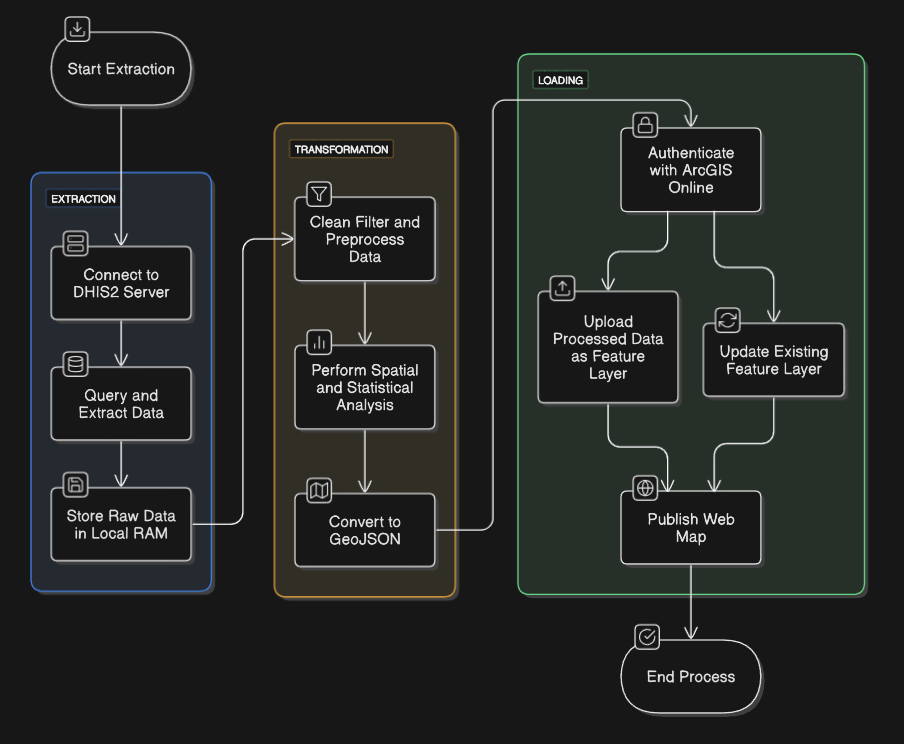Click the server icon on Connect to DHIS2
Image resolution: width=904 pixels, height=744 pixels.
[76, 243]
